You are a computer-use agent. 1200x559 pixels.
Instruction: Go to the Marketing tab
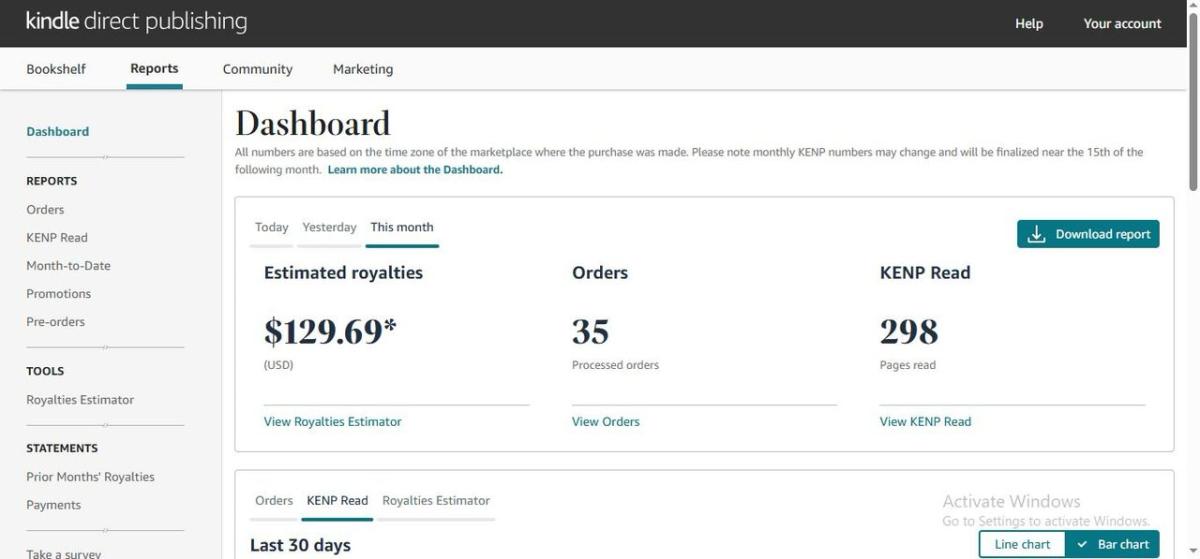(x=362, y=69)
